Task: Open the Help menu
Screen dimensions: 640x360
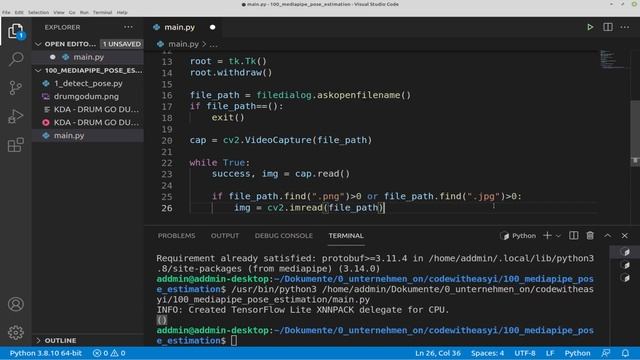Action: pyautogui.click(x=122, y=12)
